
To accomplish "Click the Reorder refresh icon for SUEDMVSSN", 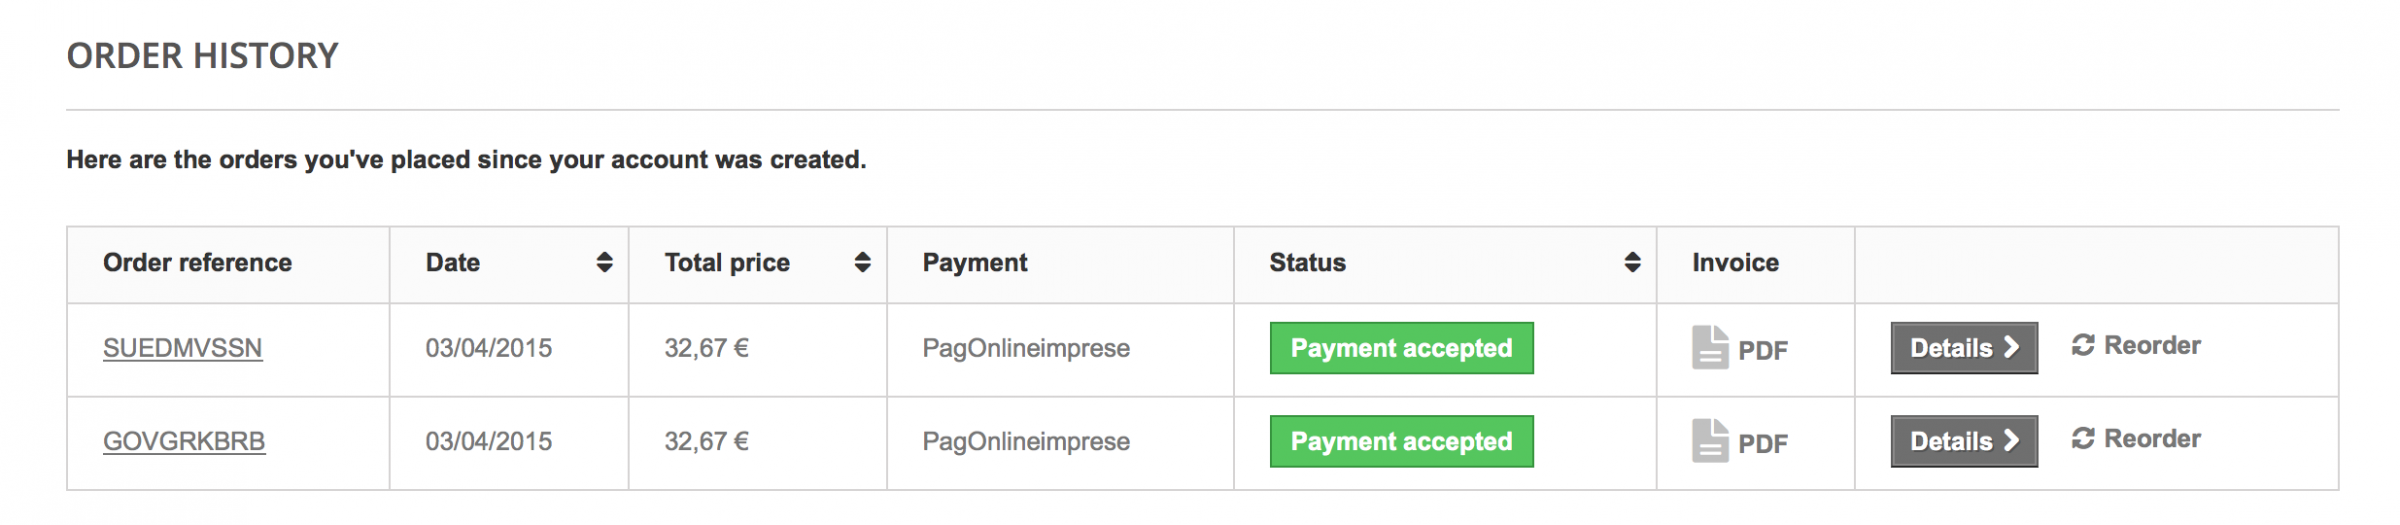I will click(x=2083, y=346).
